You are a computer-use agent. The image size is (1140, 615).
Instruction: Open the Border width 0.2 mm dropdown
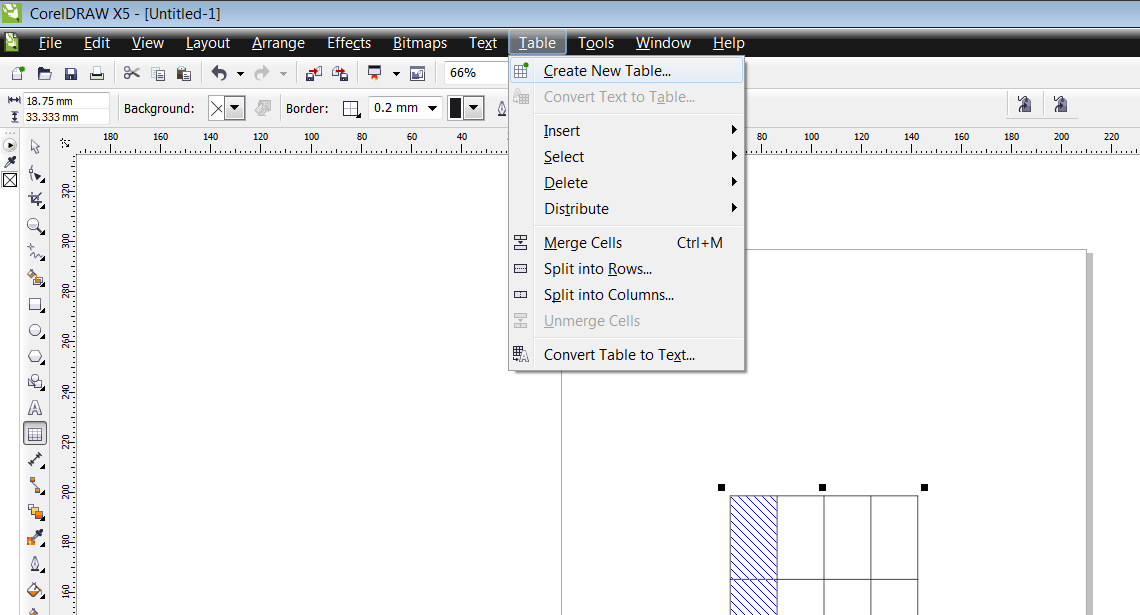(433, 108)
